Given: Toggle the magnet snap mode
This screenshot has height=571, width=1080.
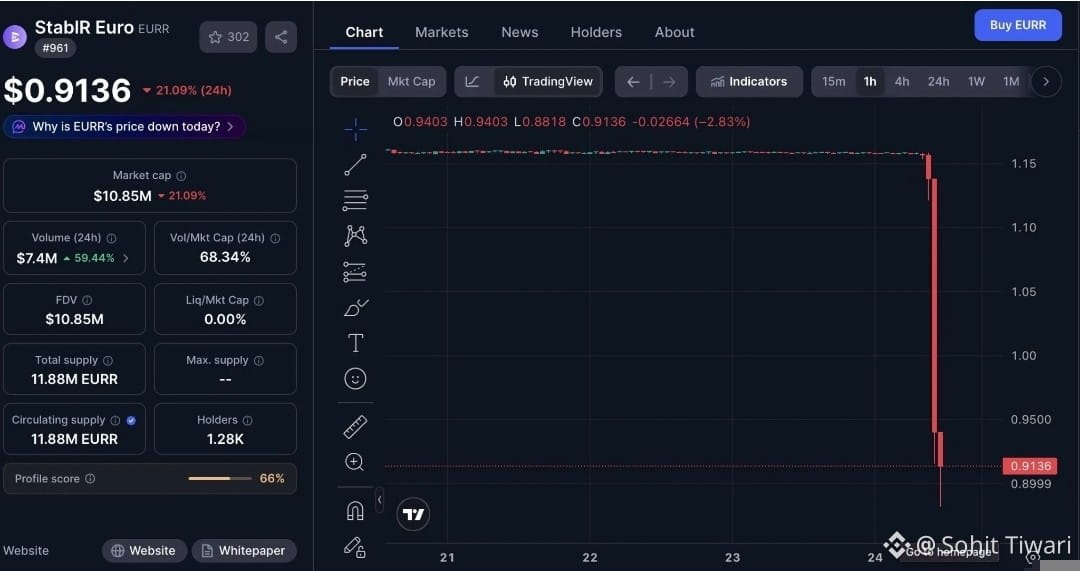Looking at the screenshot, I should [355, 511].
